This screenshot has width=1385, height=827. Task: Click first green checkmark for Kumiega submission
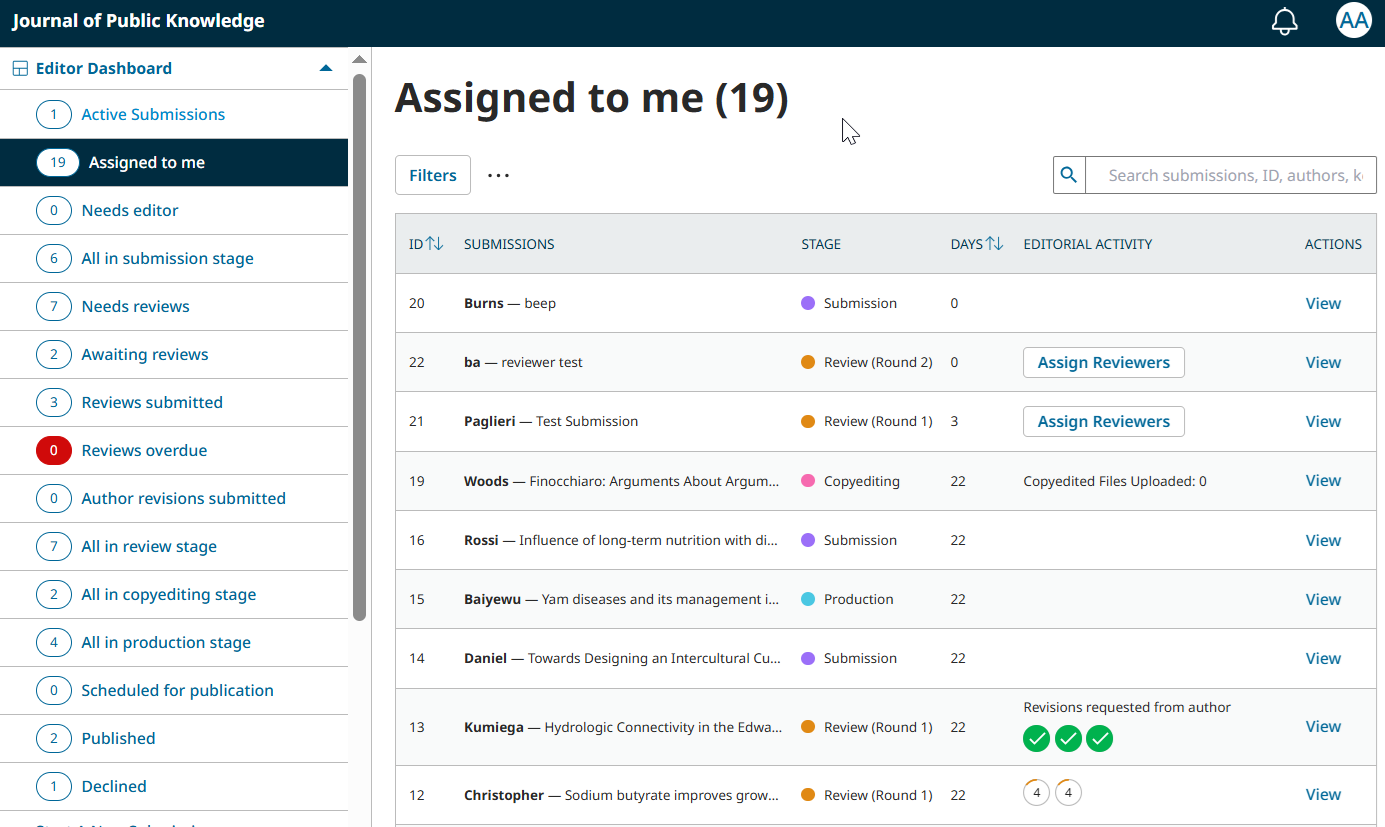click(1037, 739)
